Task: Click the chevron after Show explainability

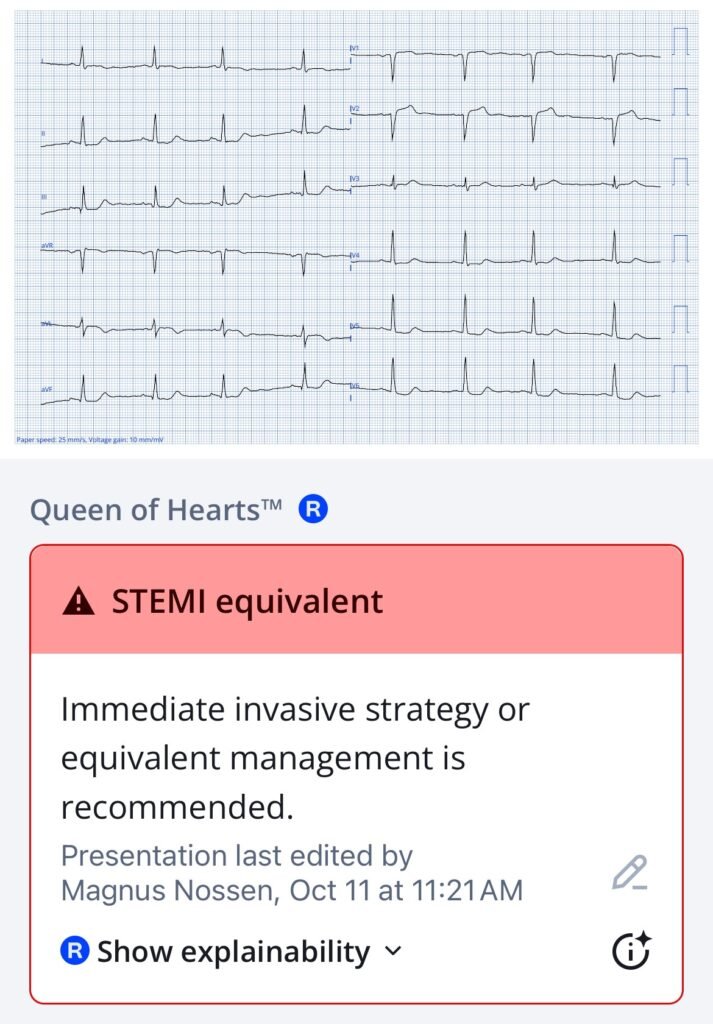Action: (393, 951)
